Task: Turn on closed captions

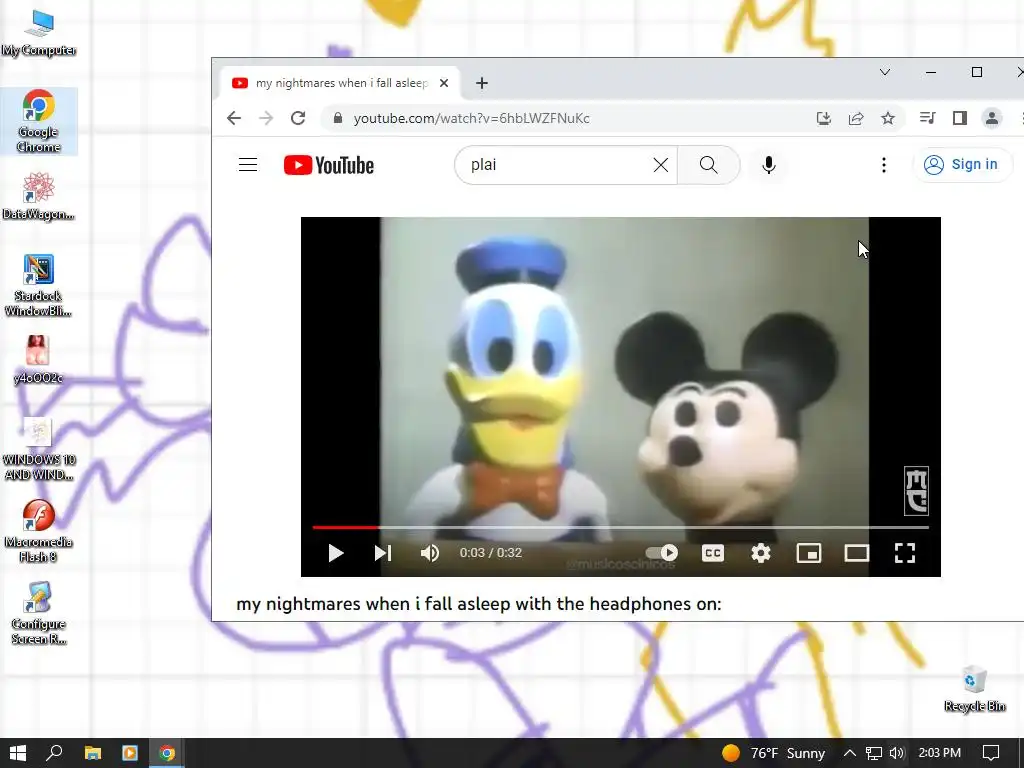Action: pyautogui.click(x=712, y=553)
